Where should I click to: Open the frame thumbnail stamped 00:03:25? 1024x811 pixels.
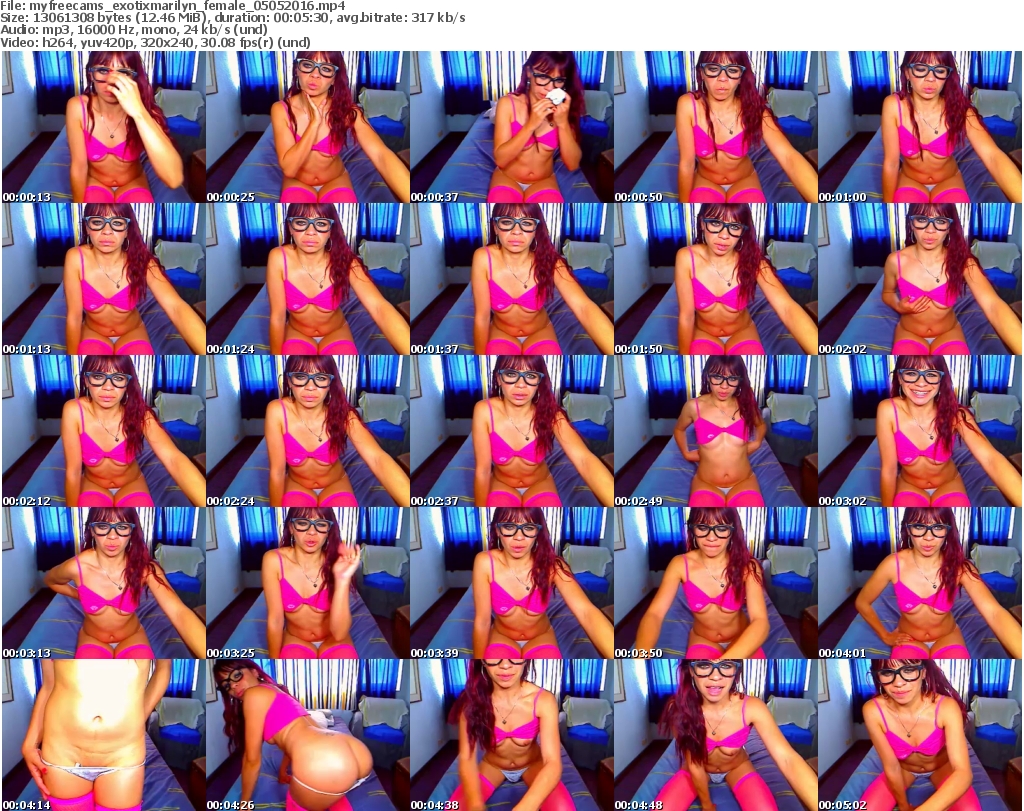pos(308,583)
